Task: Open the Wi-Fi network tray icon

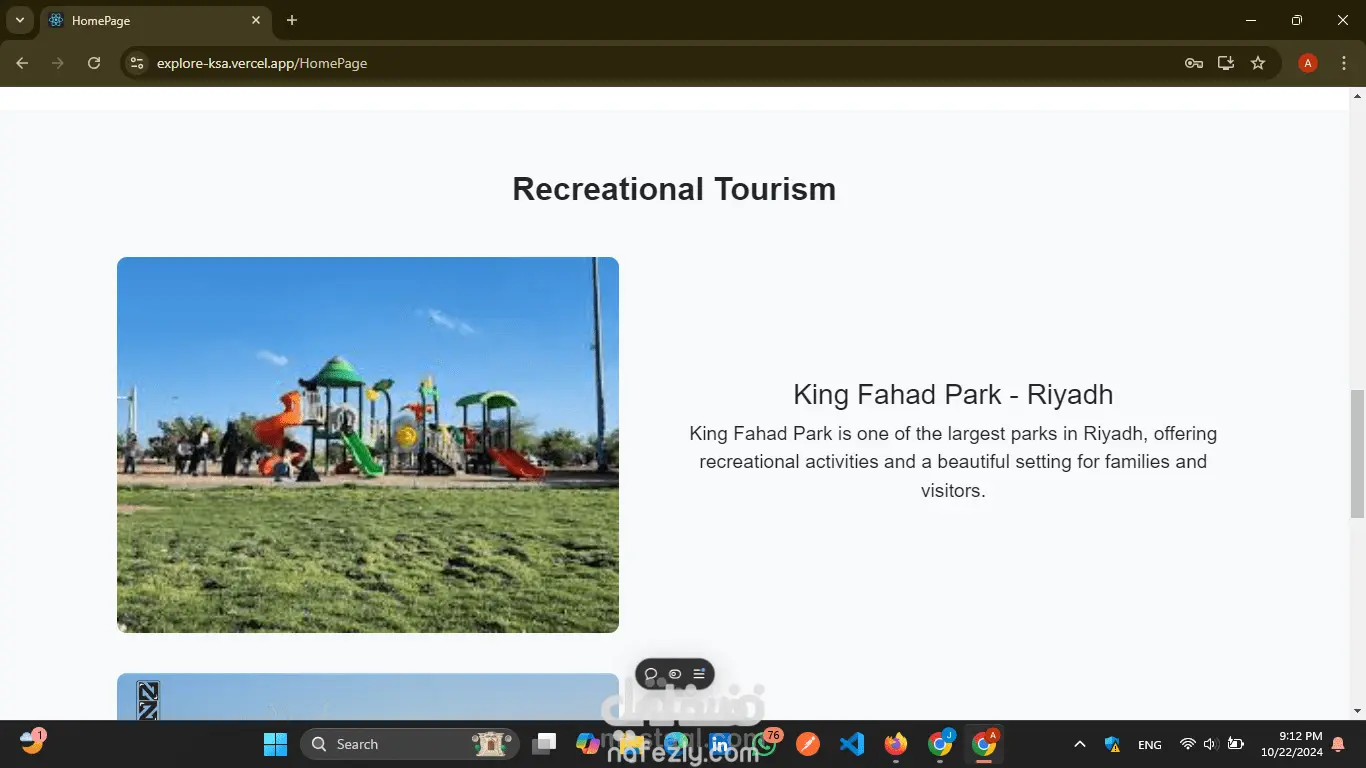Action: click(1188, 744)
